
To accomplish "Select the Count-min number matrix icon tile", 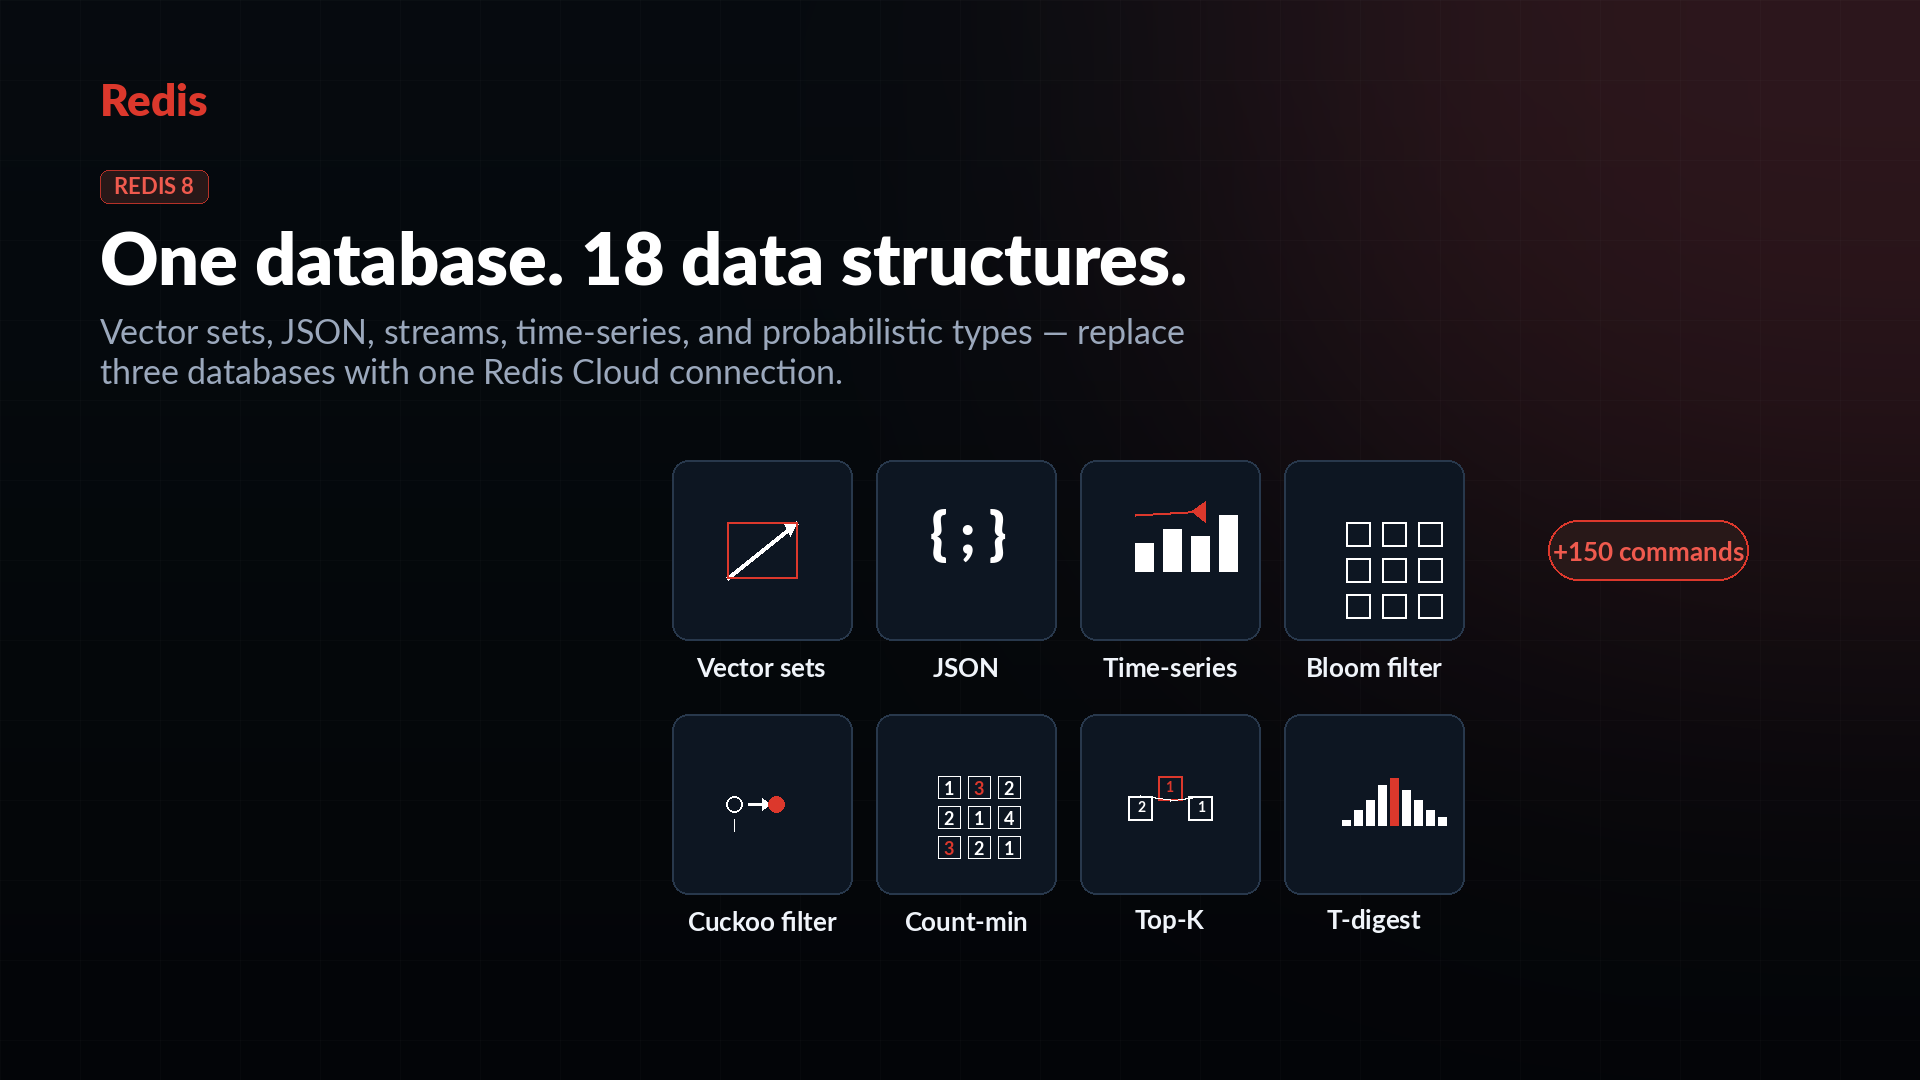I will [x=966, y=804].
